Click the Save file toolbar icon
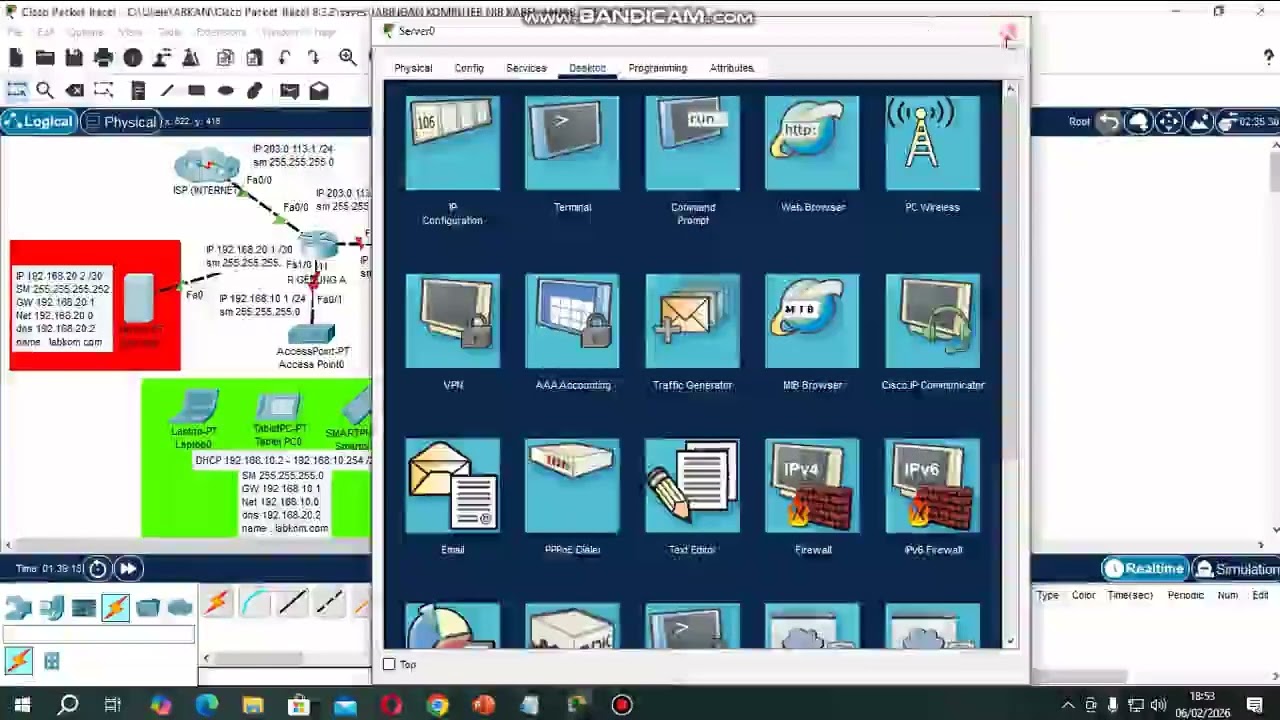 tap(74, 58)
